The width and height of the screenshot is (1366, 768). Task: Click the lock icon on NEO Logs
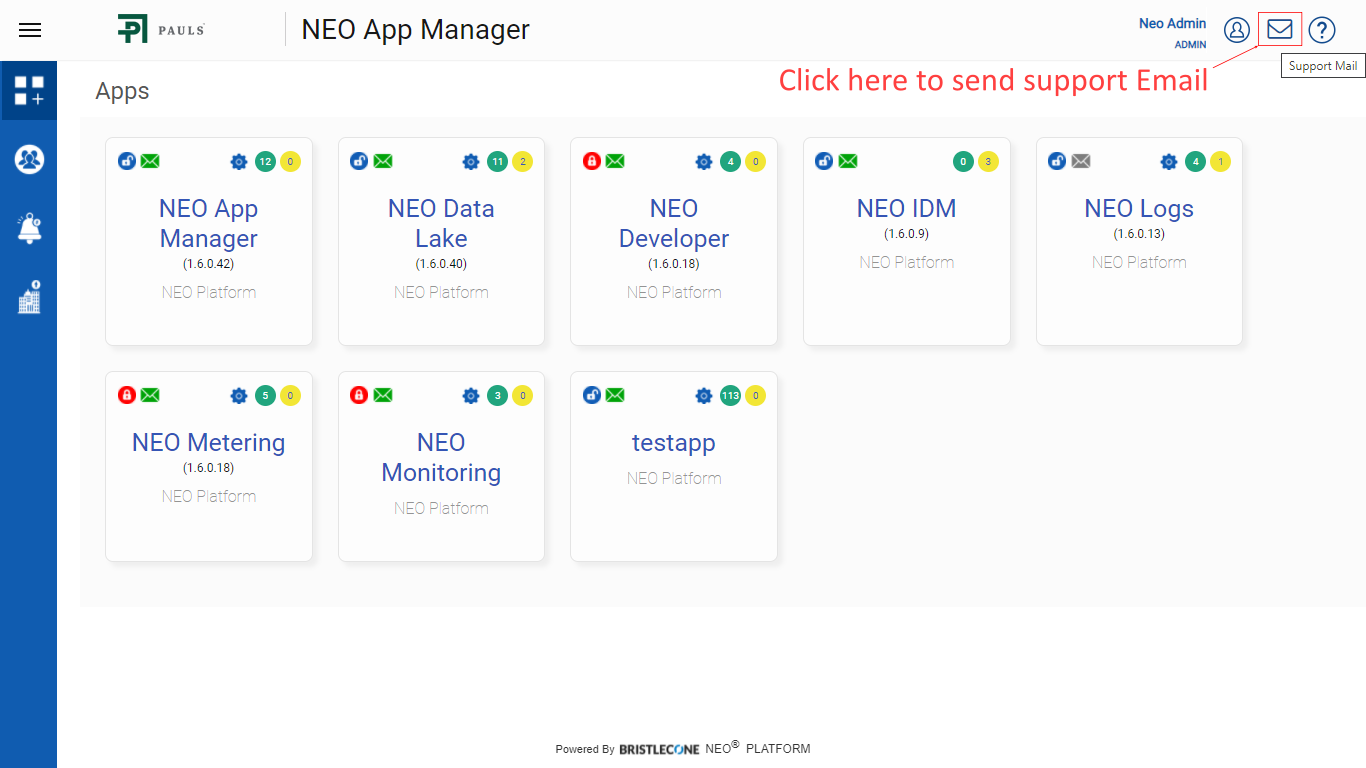pos(1057,161)
